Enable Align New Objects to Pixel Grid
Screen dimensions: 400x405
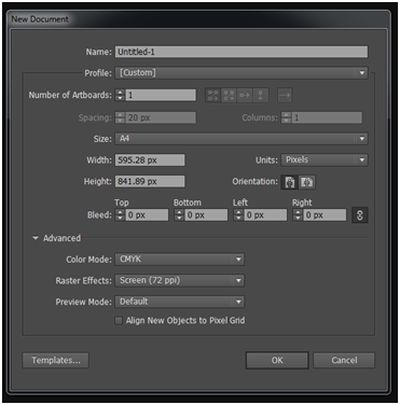(x=118, y=321)
